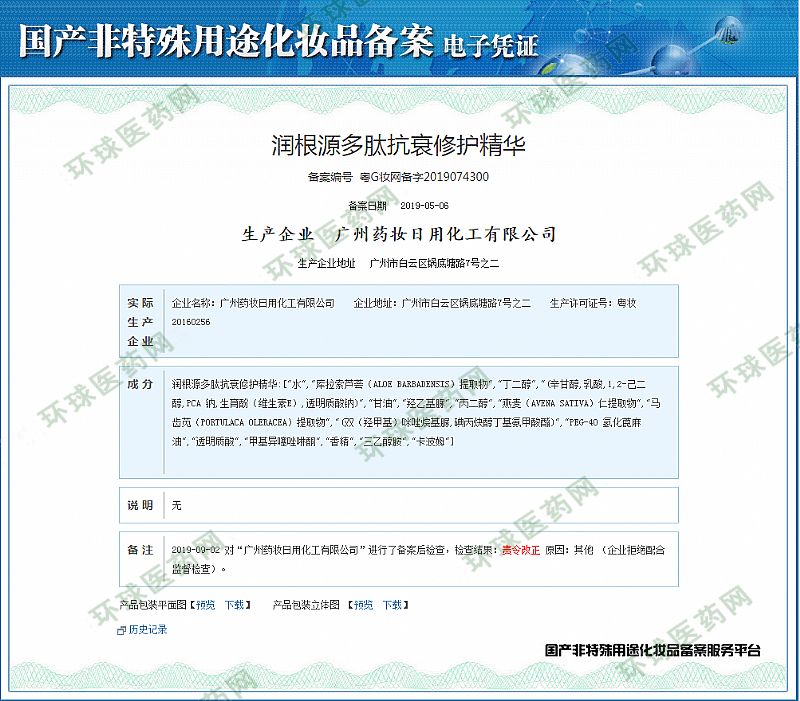Click the 电子凭证 header text
This screenshot has height=701, width=800.
(x=491, y=45)
